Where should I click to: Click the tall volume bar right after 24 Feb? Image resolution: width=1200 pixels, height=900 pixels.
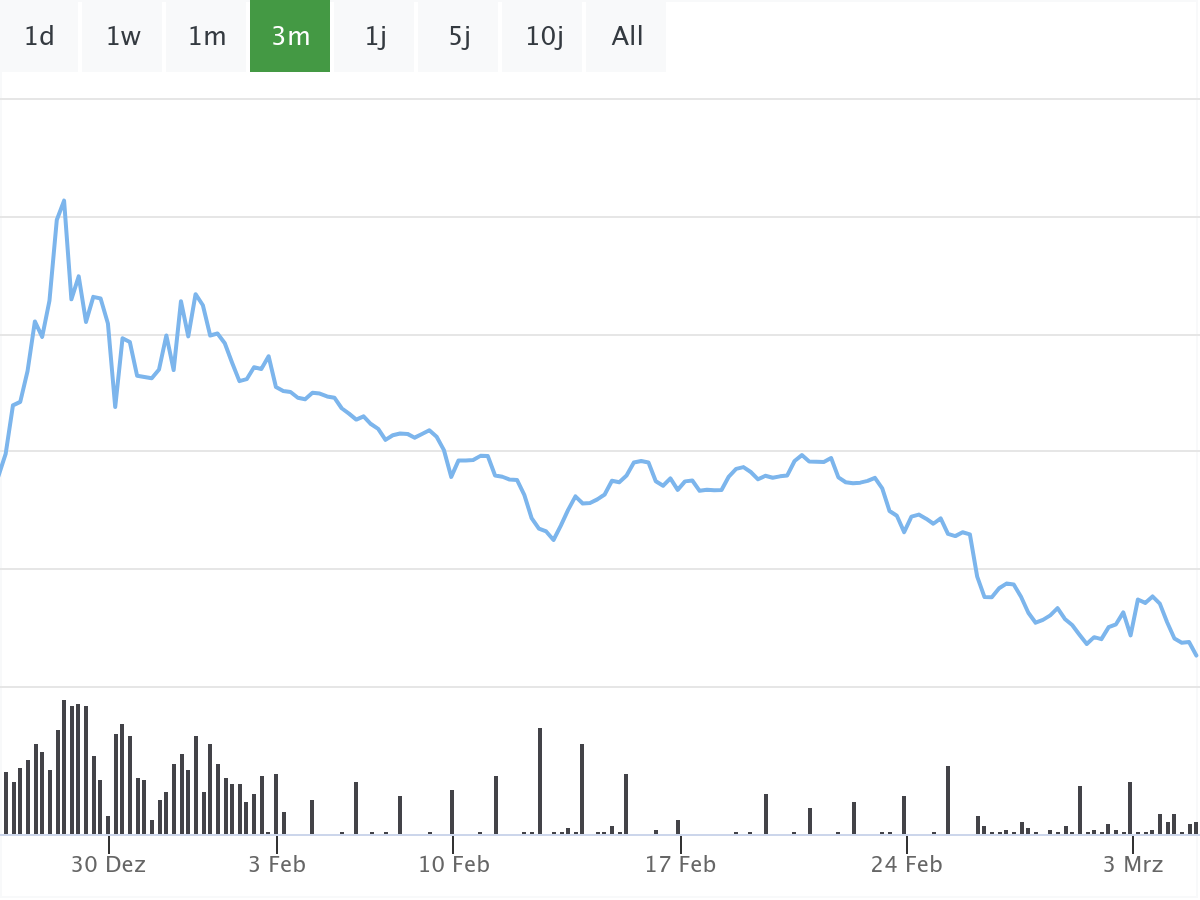[948, 800]
